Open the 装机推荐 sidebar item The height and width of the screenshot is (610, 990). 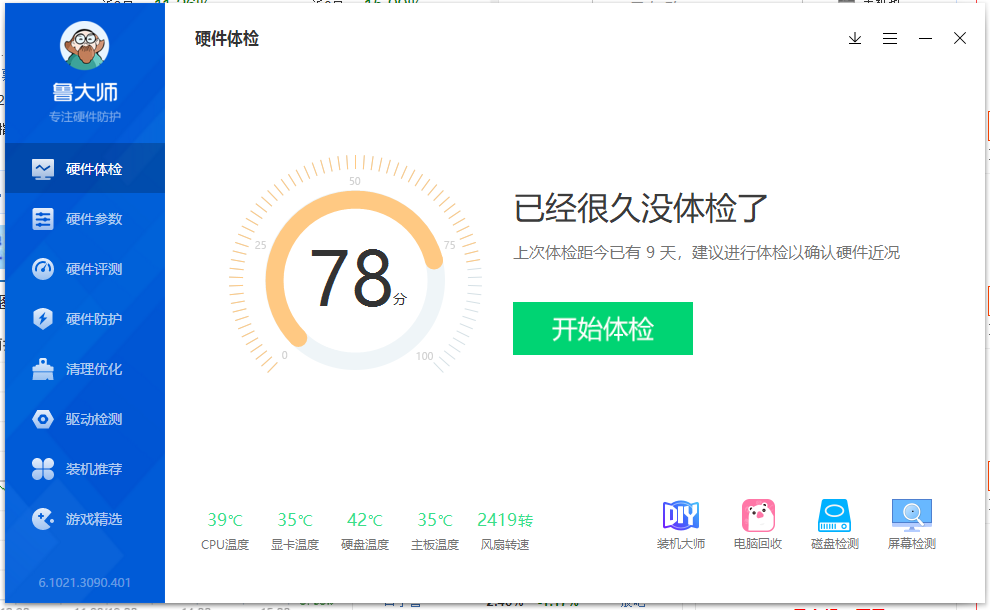click(85, 469)
